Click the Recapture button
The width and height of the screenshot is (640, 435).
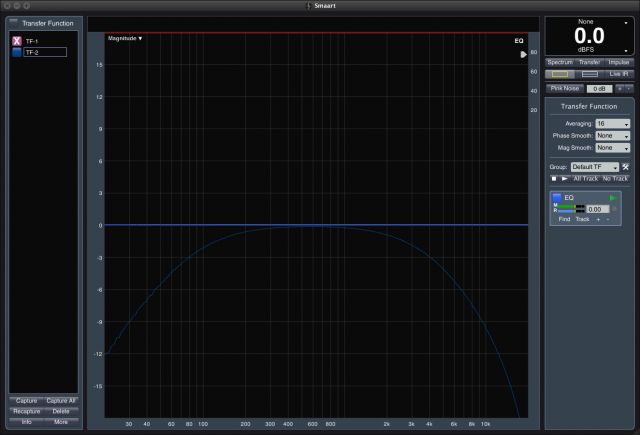click(26, 411)
